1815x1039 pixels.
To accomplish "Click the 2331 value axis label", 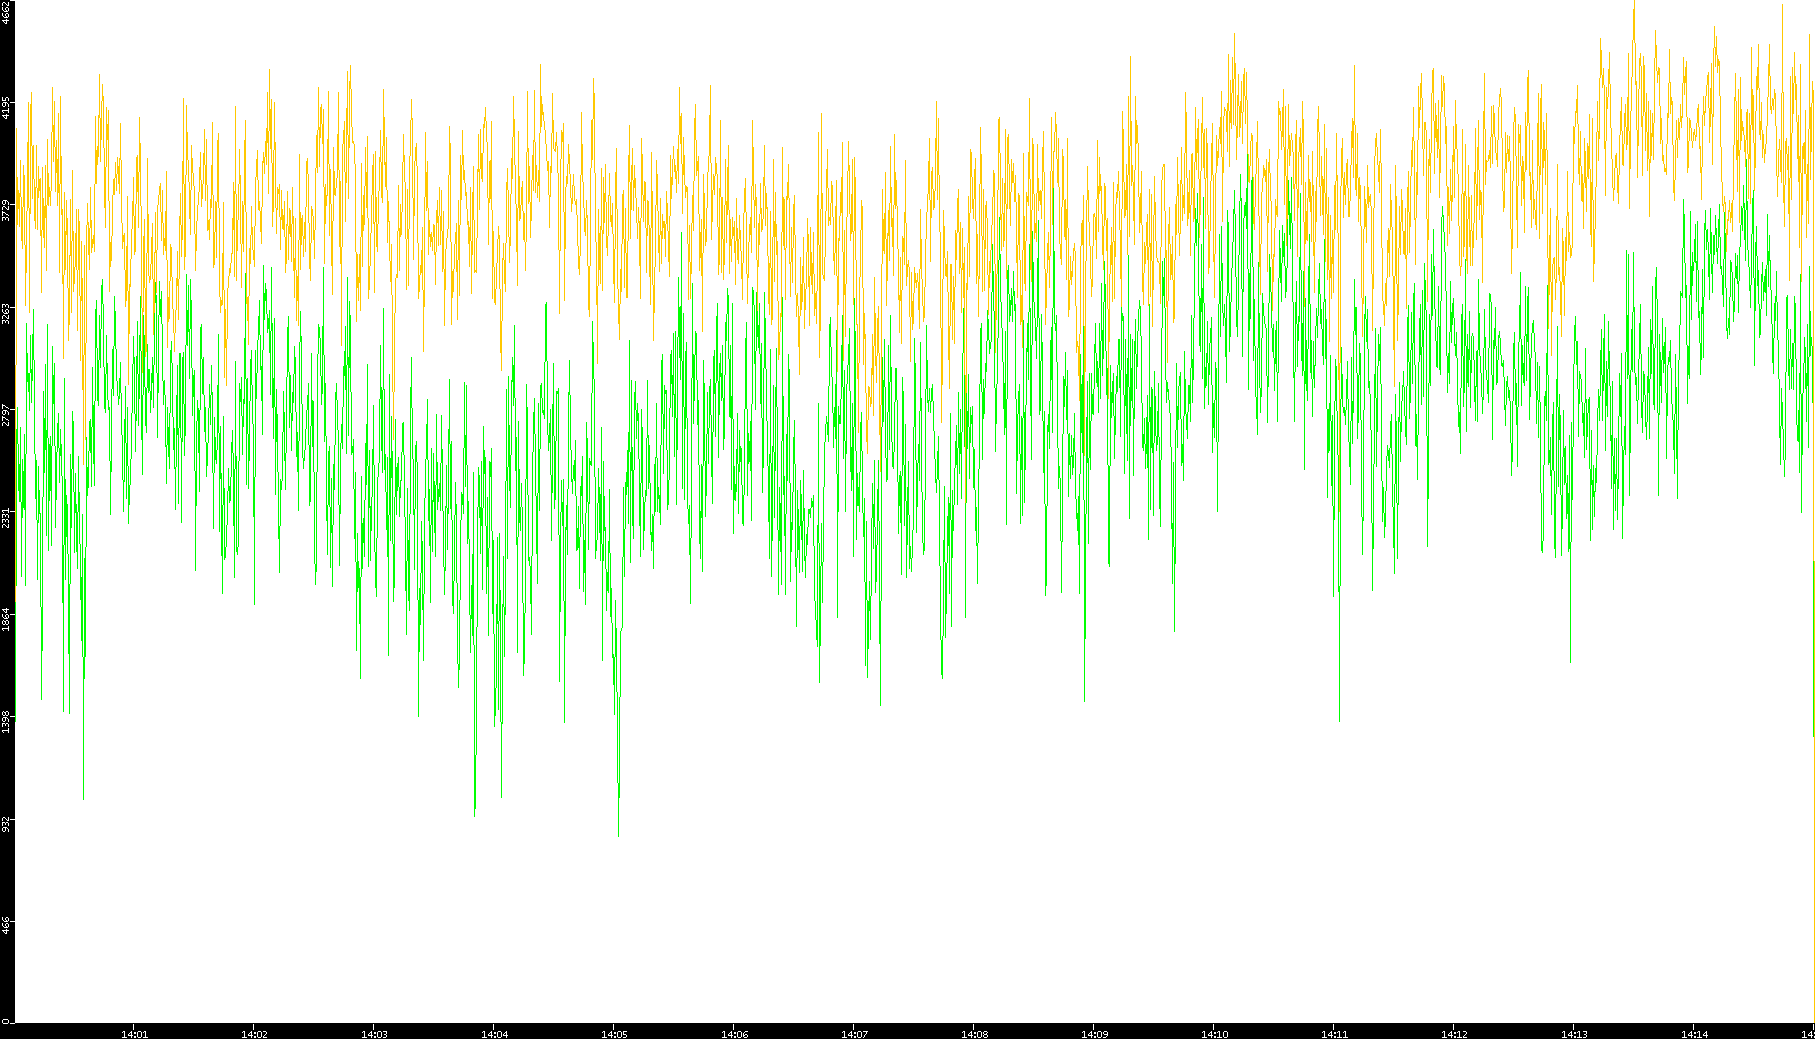I will coord(7,517).
